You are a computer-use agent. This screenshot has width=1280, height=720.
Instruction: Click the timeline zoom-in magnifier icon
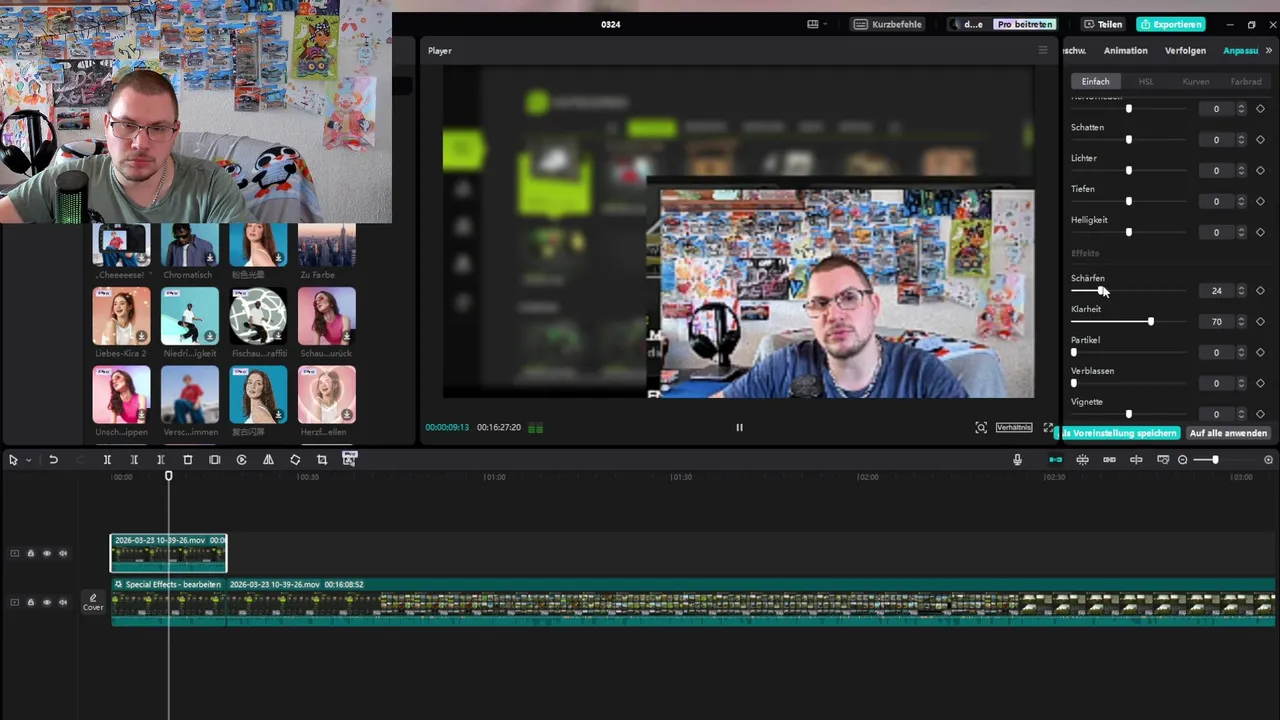pos(1269,460)
